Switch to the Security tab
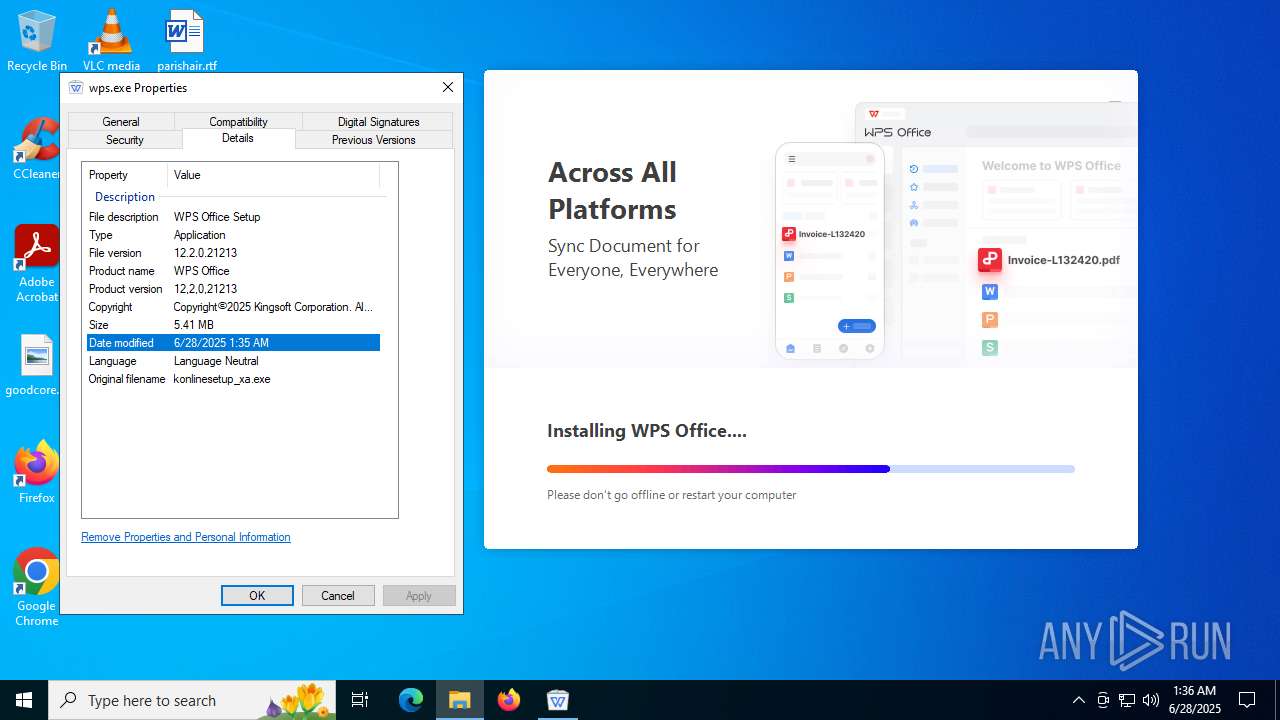 [x=125, y=140]
